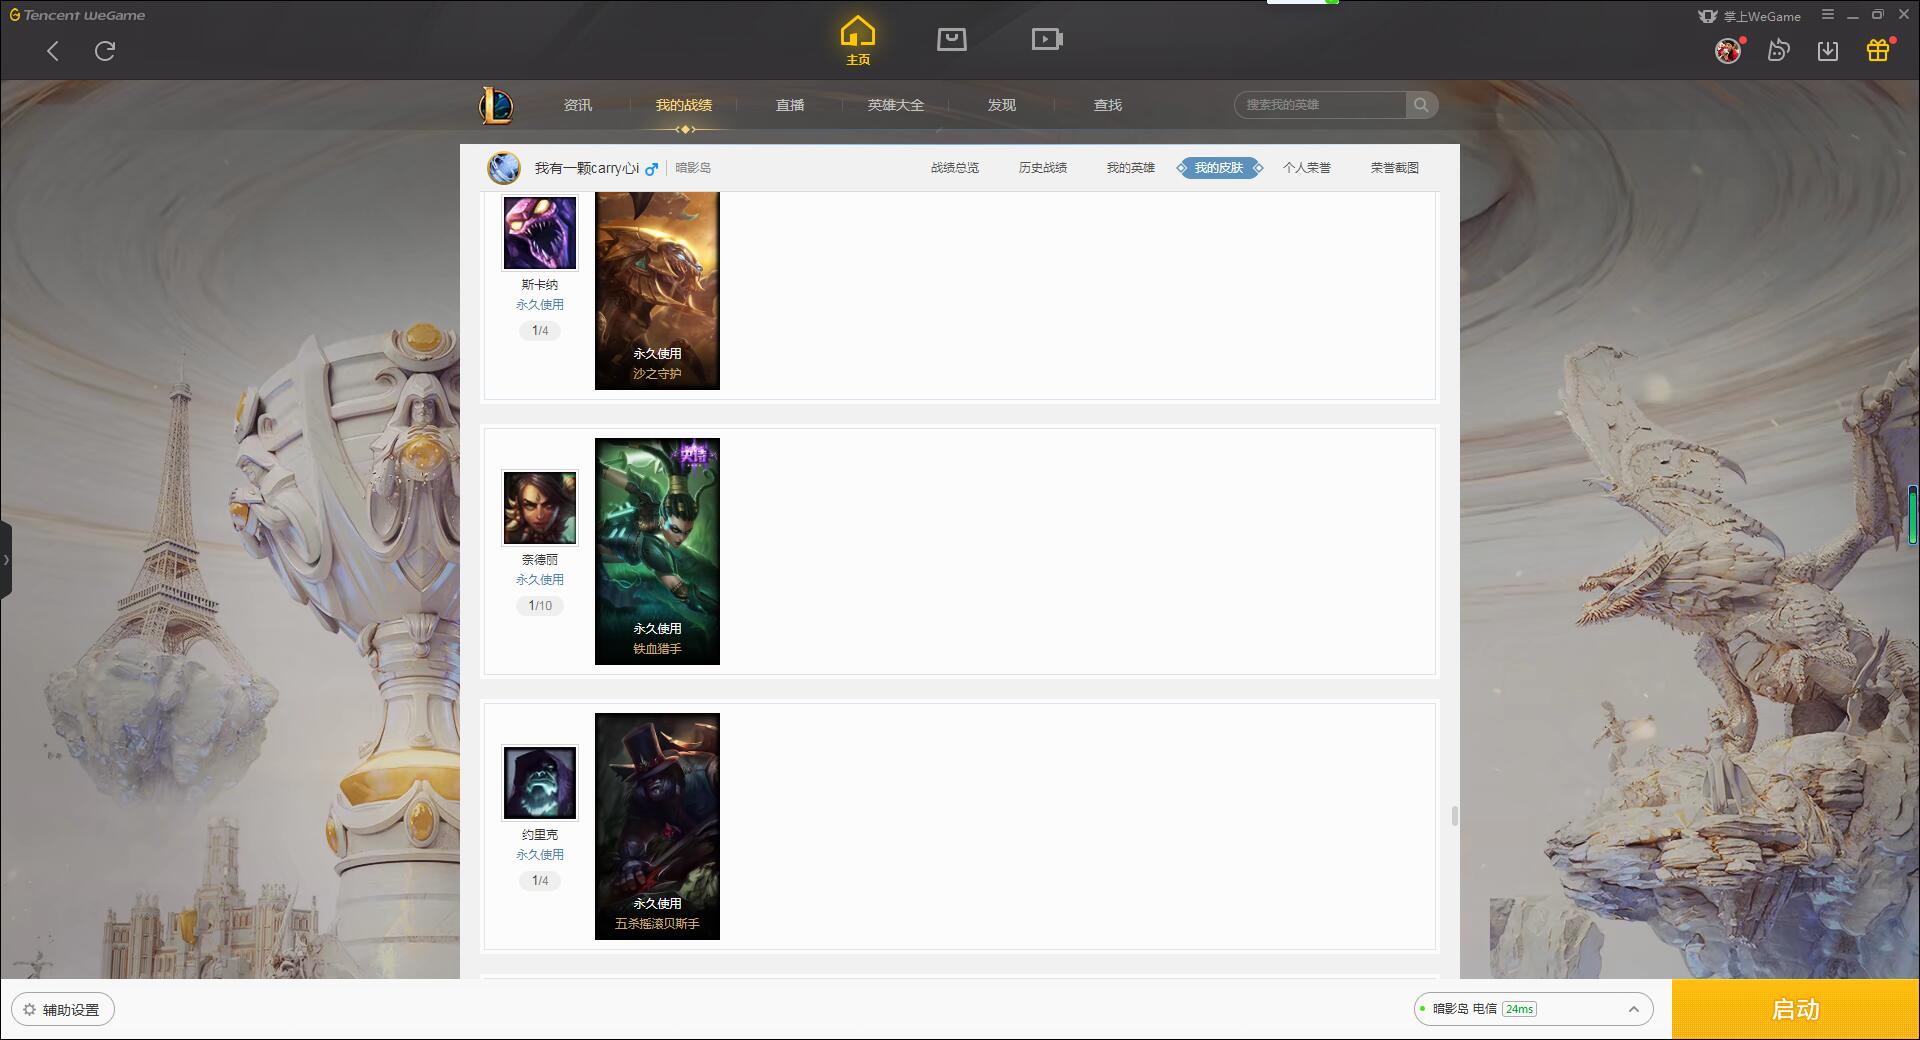
Task: Switch to 资讯 tab
Action: point(578,105)
